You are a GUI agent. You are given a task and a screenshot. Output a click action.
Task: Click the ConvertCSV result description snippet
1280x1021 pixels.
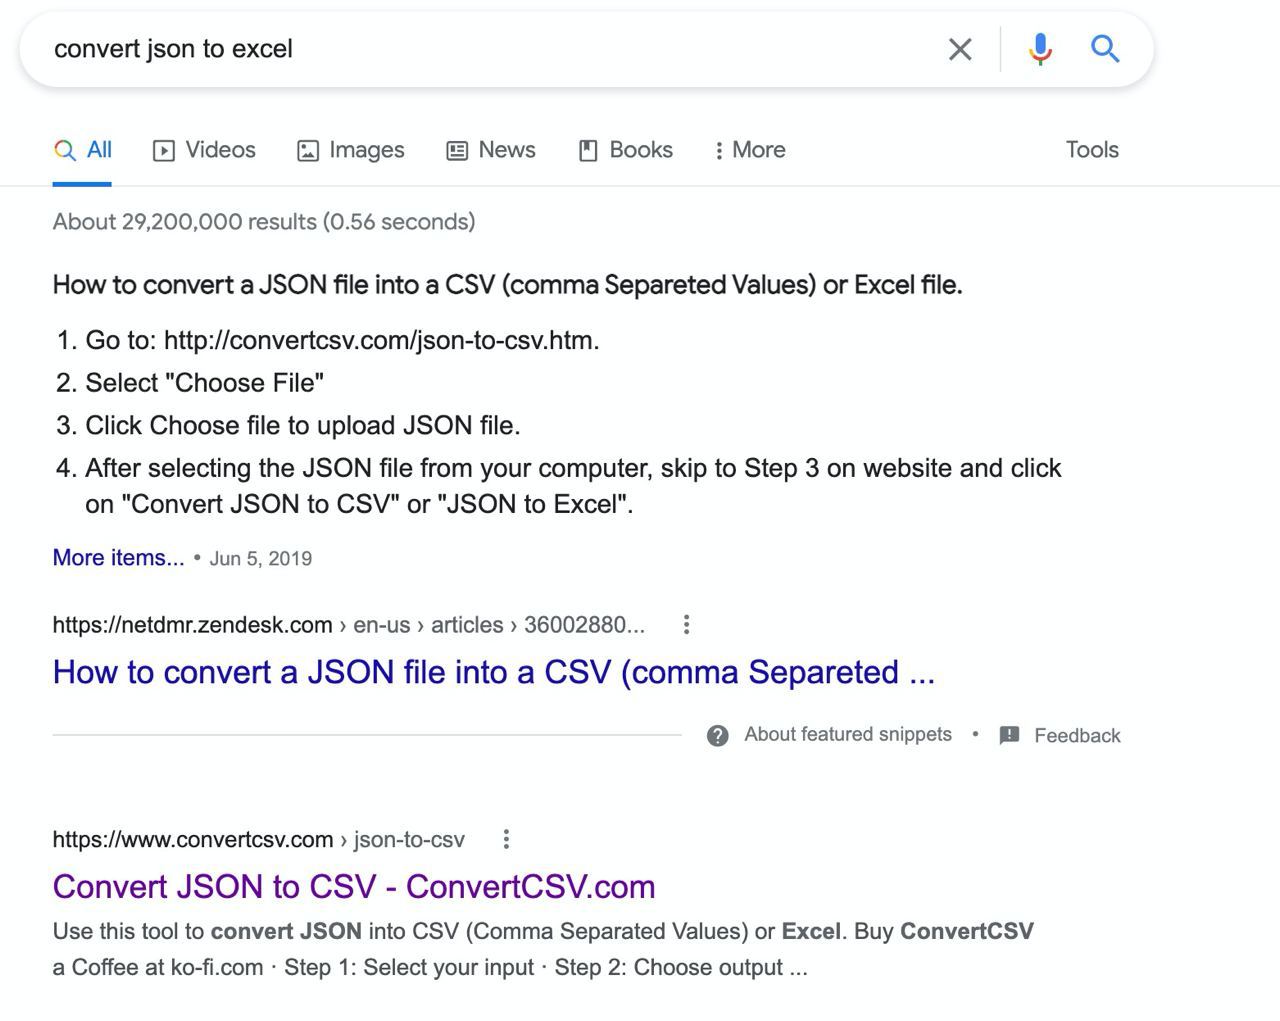pos(543,950)
